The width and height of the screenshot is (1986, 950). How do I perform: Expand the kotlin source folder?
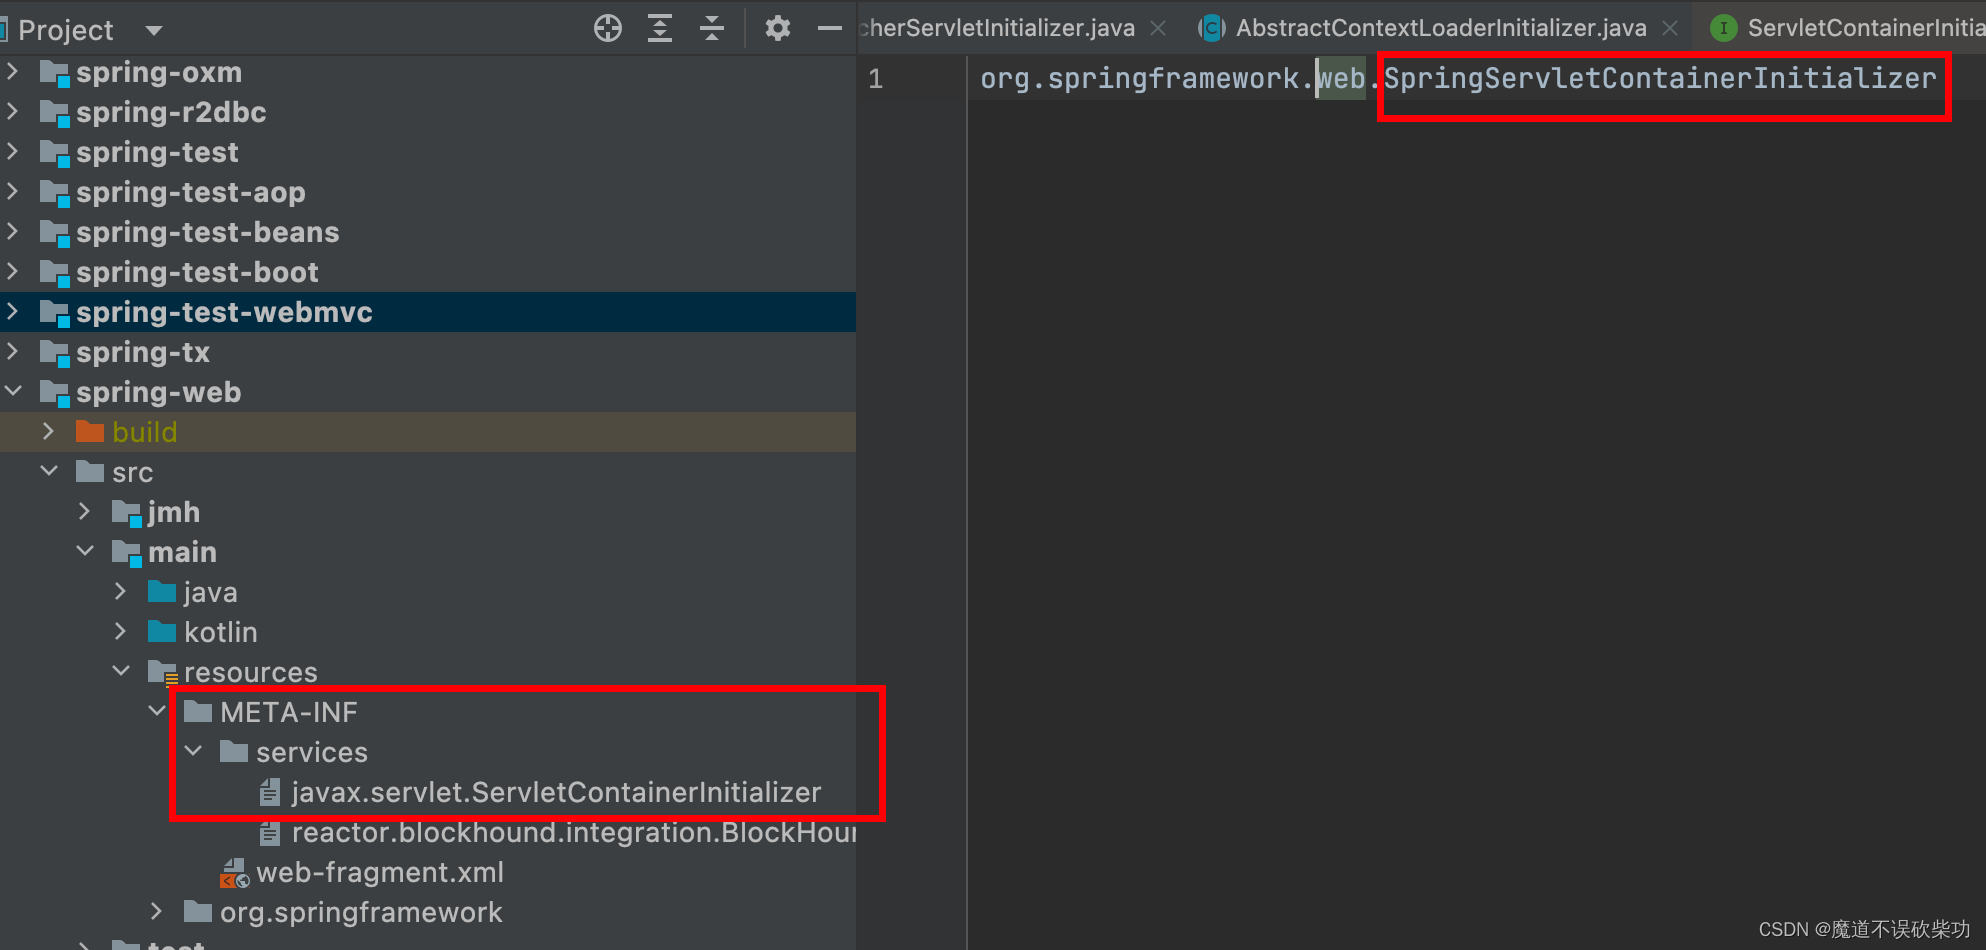pos(121,632)
